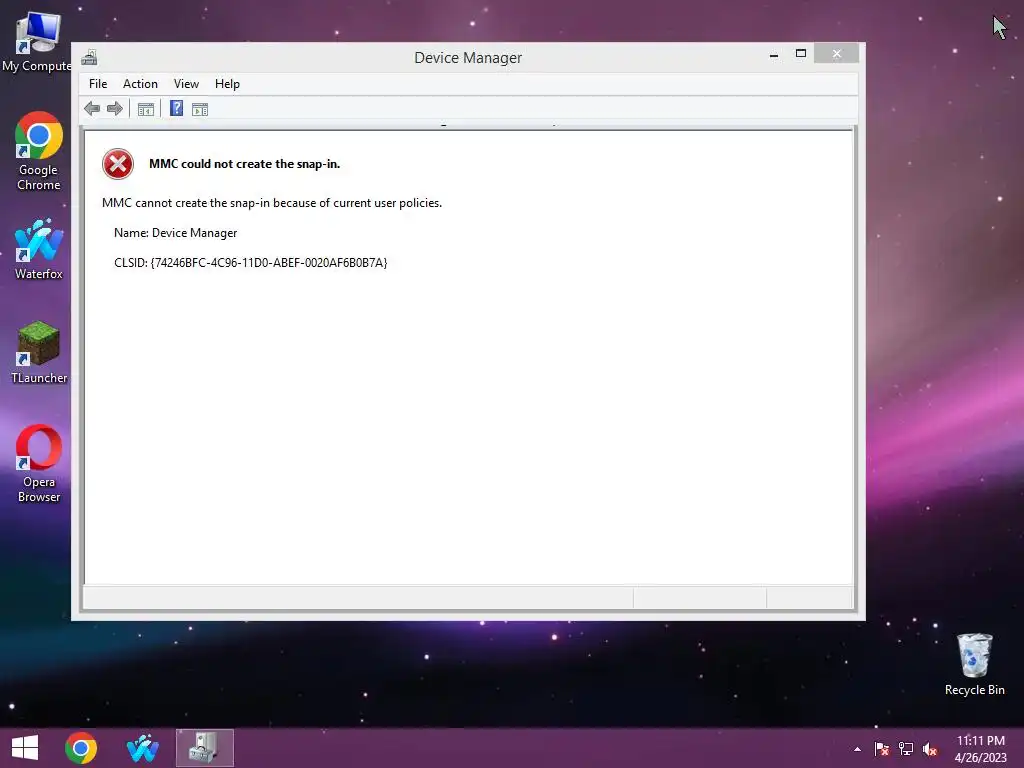Close the Device Manager window

837,54
